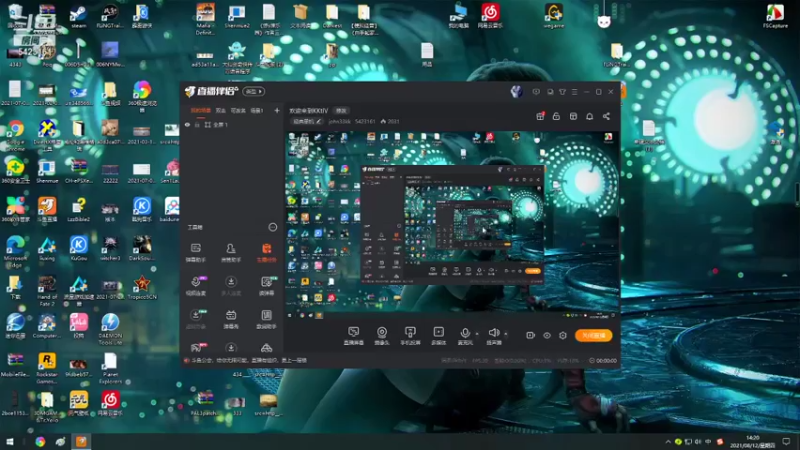
Task: Open the settings gear near the orange button
Action: coord(563,335)
